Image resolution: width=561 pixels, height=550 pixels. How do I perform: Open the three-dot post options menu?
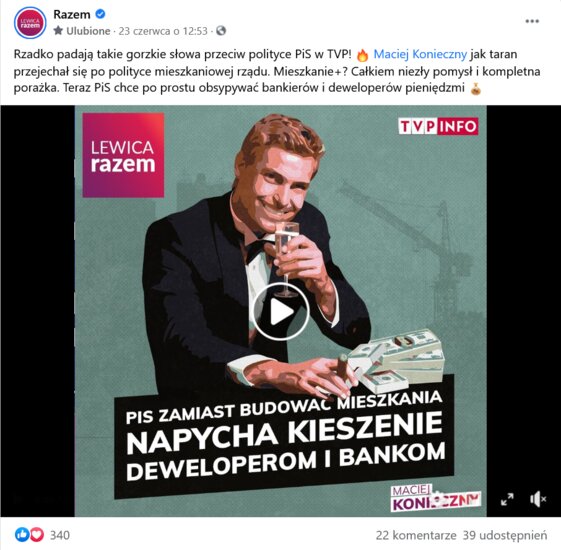click(532, 21)
